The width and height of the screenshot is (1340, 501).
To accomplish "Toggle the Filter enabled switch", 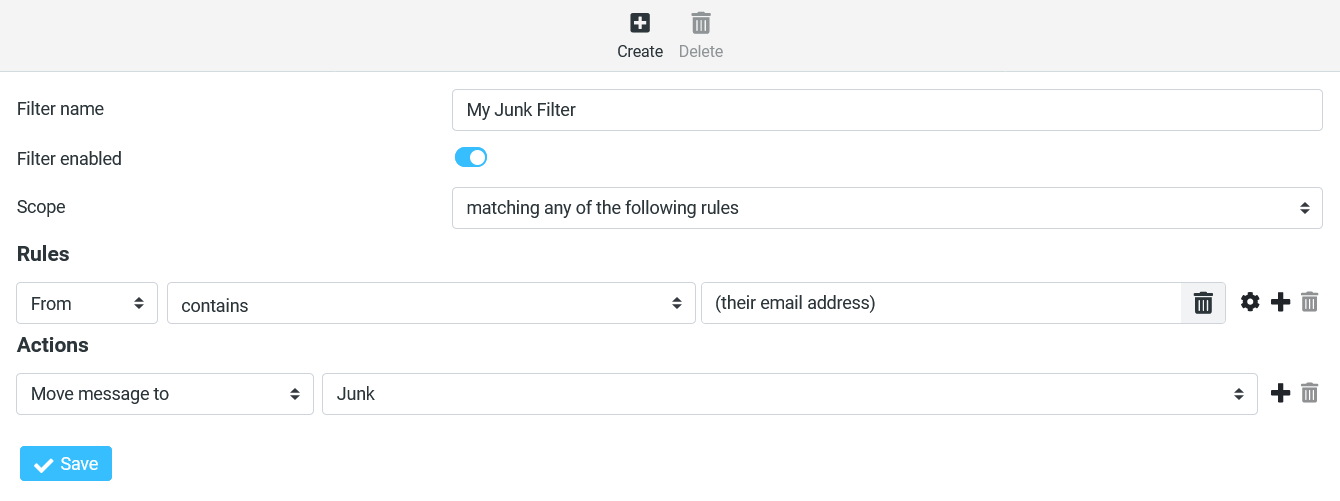I will click(471, 157).
